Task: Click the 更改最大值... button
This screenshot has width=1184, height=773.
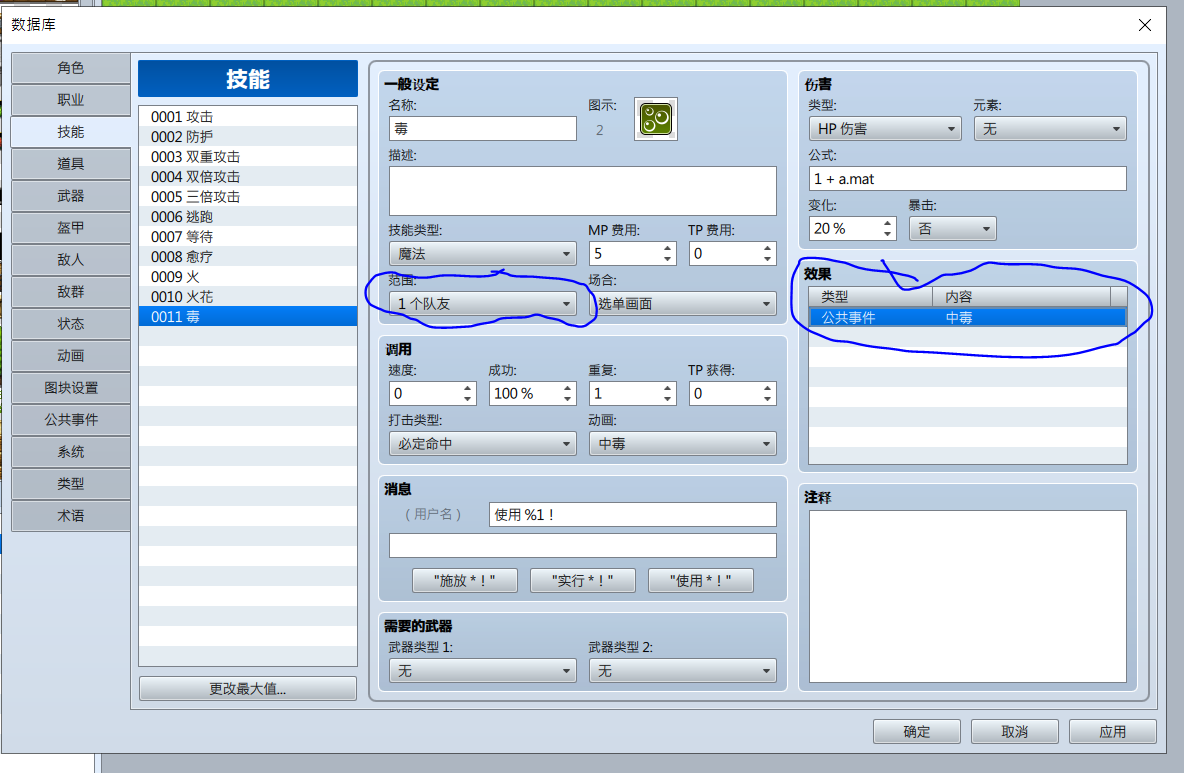Action: click(248, 688)
